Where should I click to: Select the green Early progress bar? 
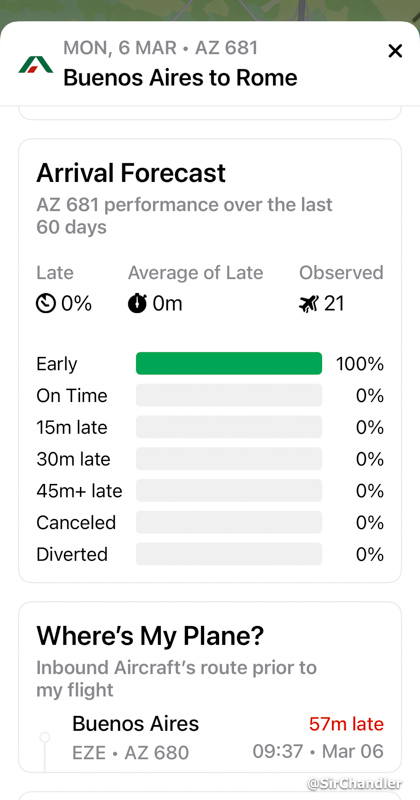click(229, 363)
